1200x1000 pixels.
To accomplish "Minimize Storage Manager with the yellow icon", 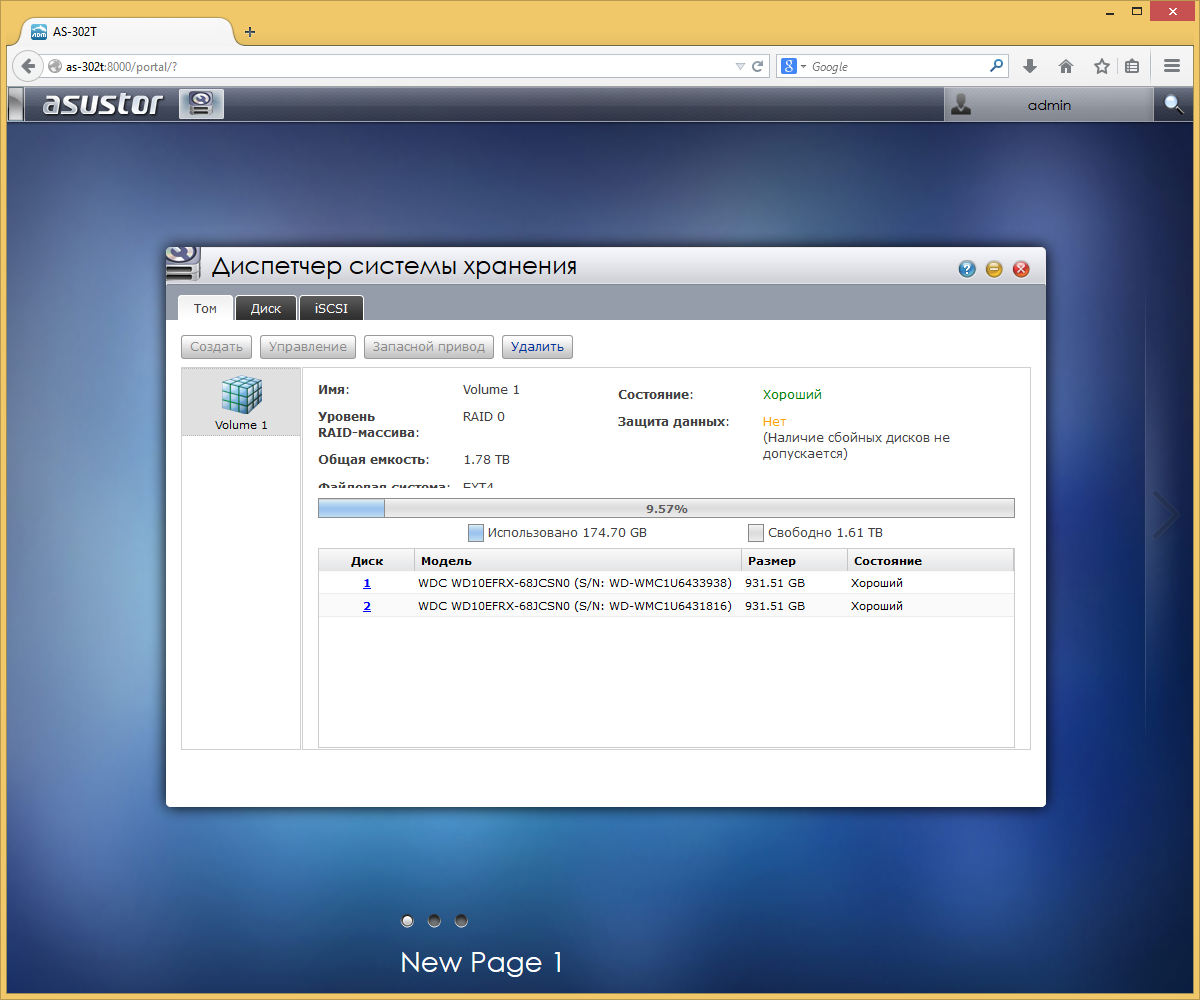I will point(994,269).
